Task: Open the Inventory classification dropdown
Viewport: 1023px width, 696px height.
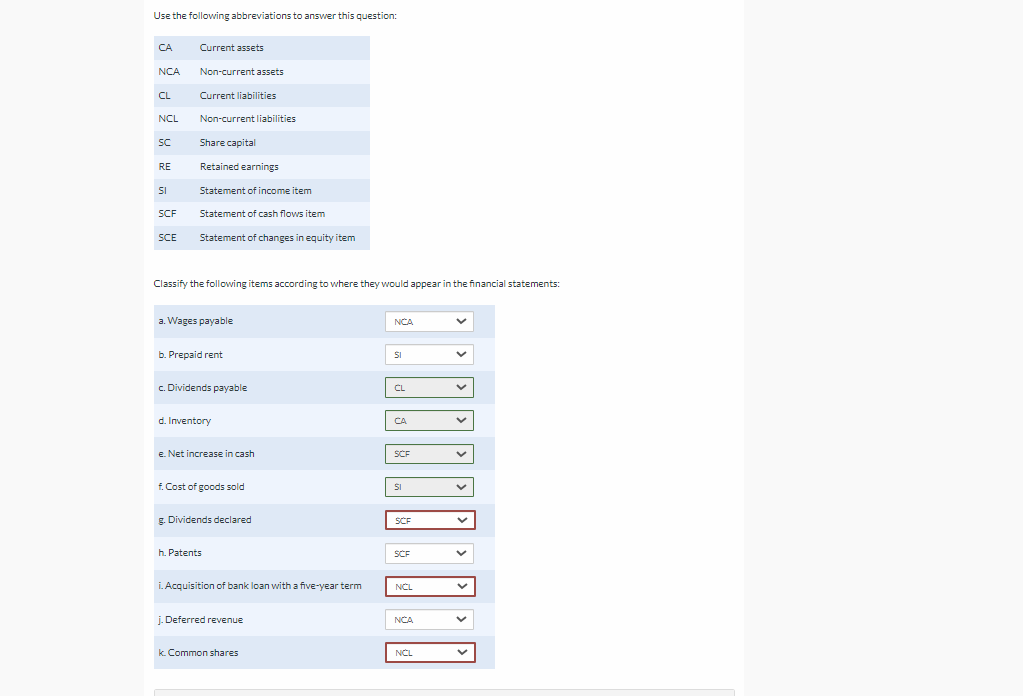Action: click(x=428, y=420)
